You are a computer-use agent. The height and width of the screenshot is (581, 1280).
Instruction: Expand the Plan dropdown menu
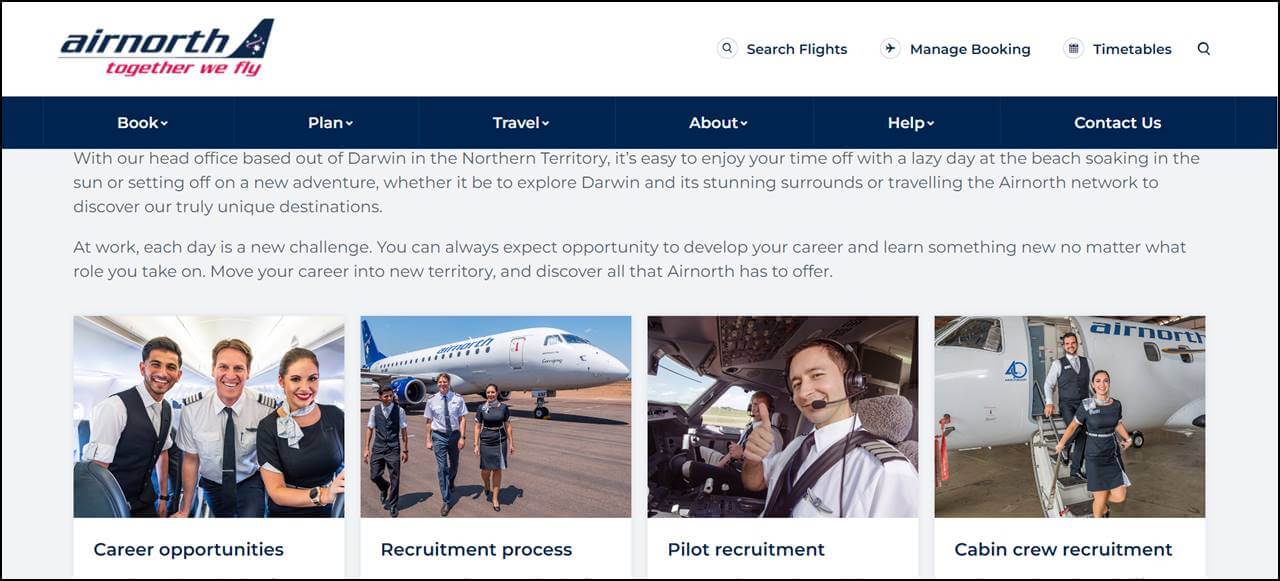330,123
